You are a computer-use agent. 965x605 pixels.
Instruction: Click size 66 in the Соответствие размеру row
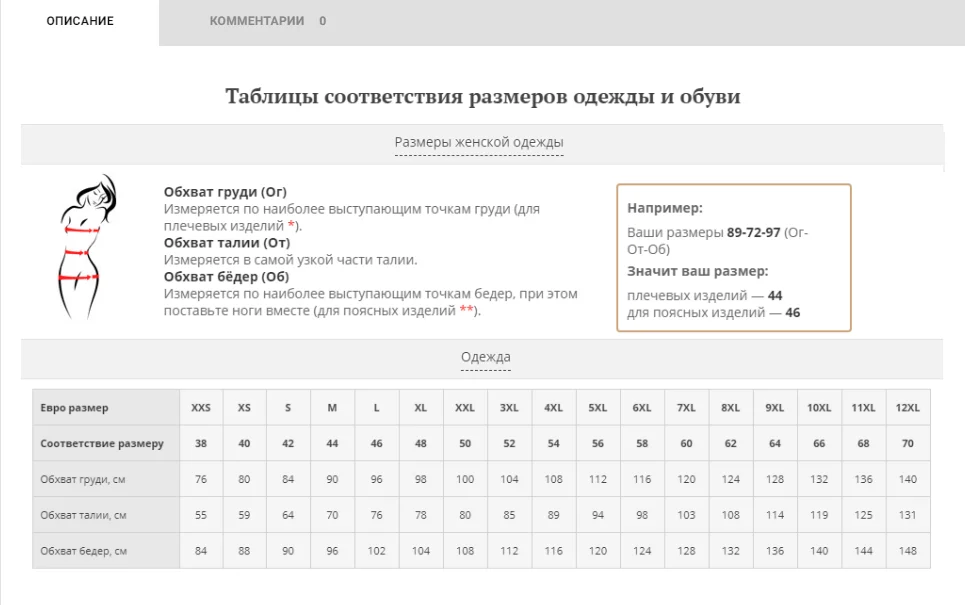pos(820,443)
